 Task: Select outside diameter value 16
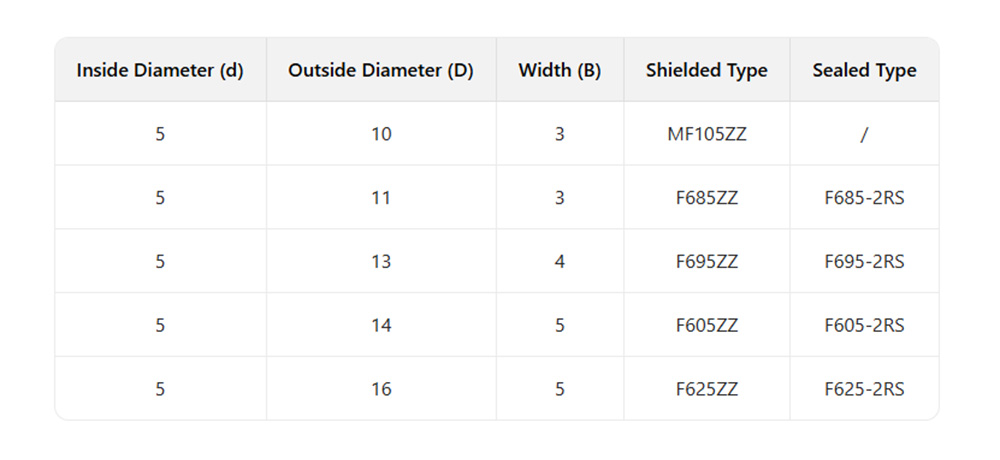pyautogui.click(x=381, y=390)
